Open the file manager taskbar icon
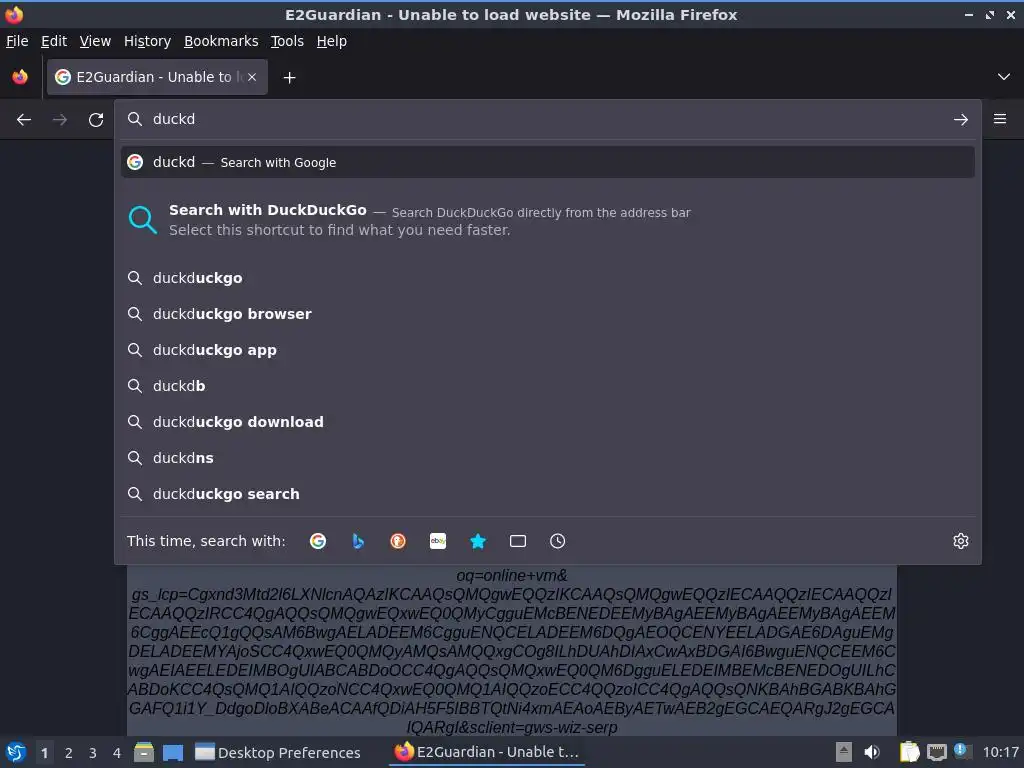Viewport: 1024px width, 768px height. 144,752
